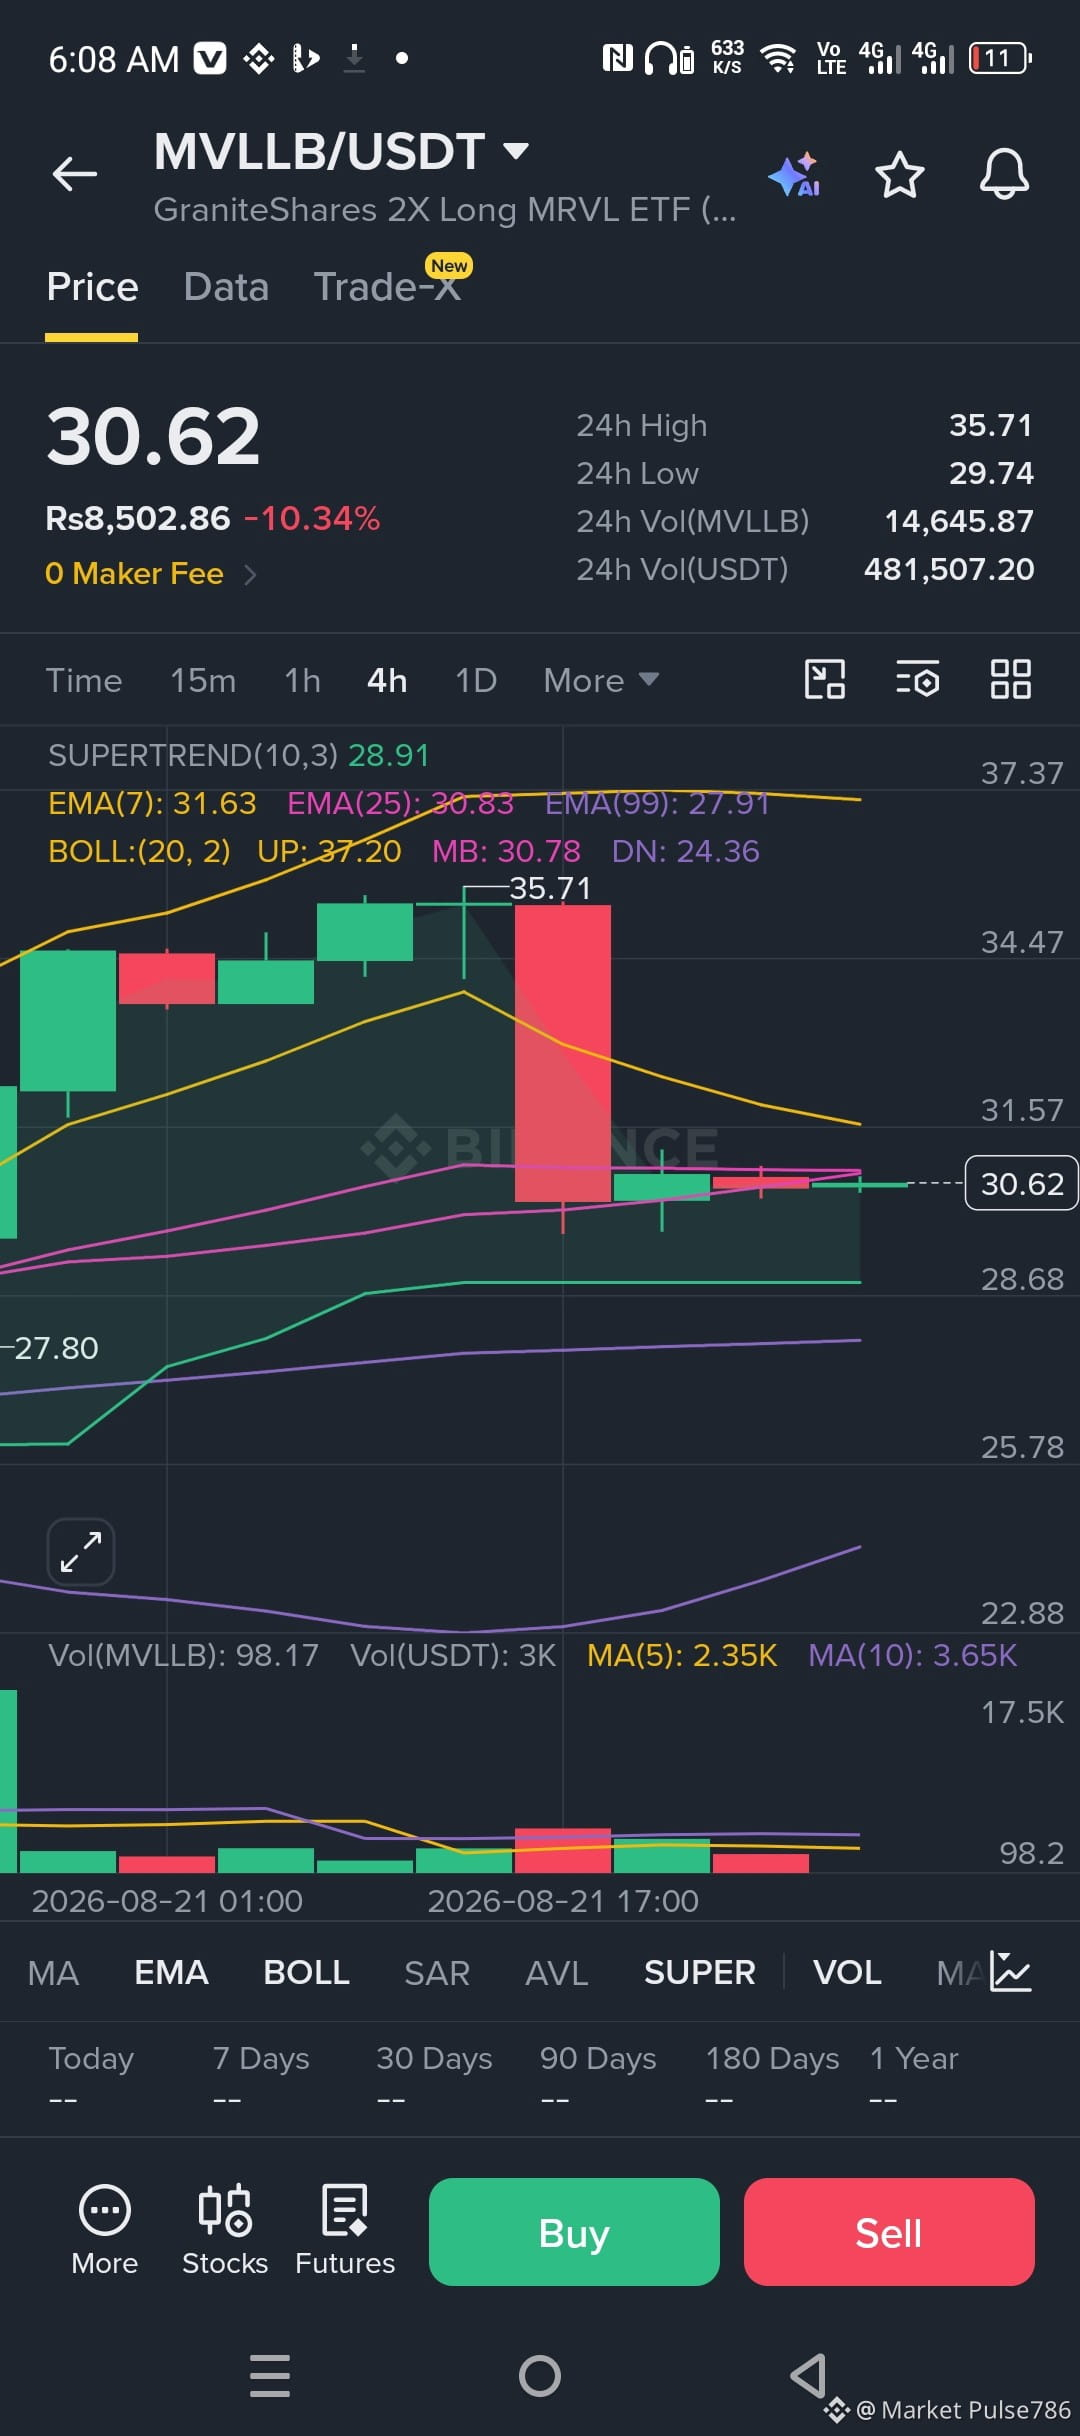Tap the MA(10): 3.65K volume legend
This screenshot has height=2436, width=1080.
(912, 1655)
